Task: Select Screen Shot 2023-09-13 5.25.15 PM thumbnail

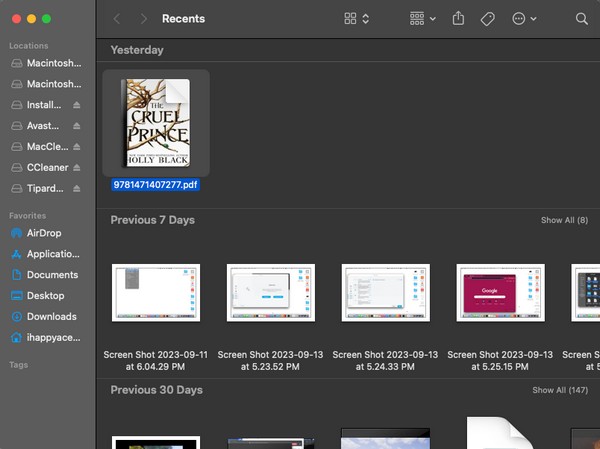Action: click(x=500, y=292)
